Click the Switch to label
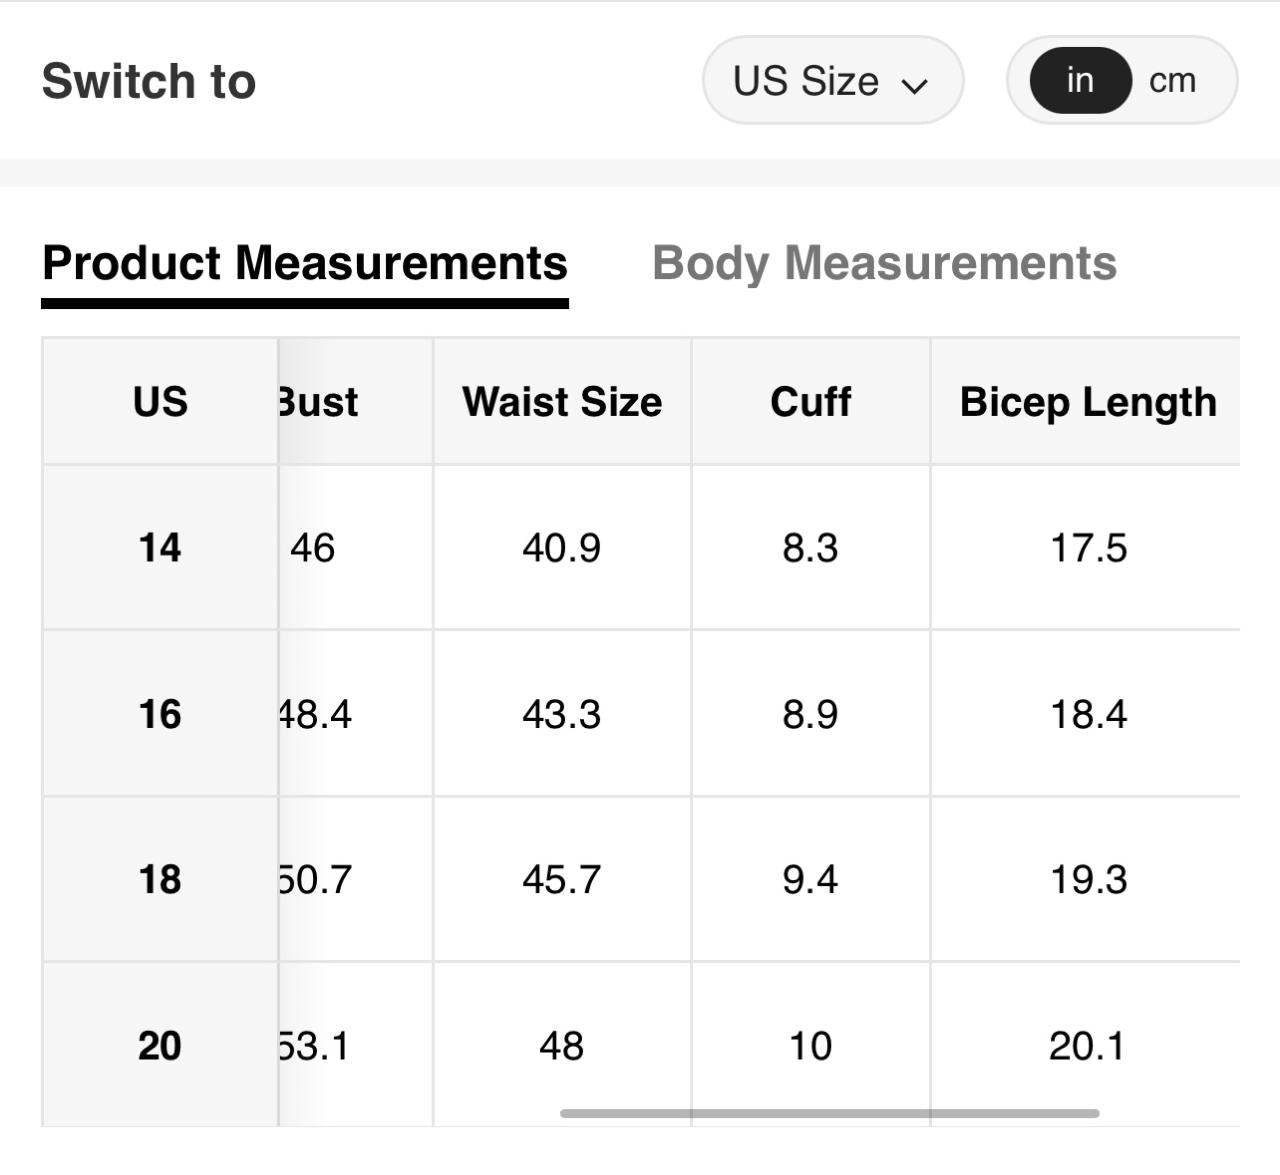This screenshot has height=1175, width=1280. point(149,81)
